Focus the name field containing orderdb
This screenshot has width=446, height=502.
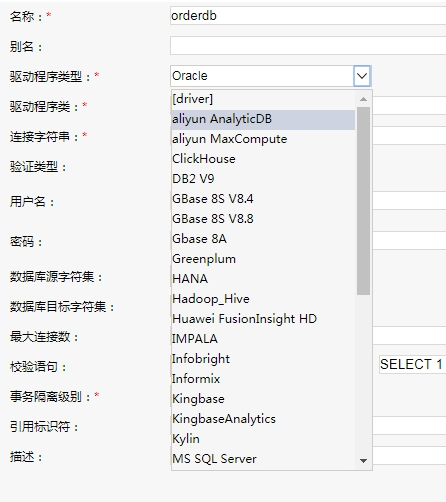pos(308,16)
